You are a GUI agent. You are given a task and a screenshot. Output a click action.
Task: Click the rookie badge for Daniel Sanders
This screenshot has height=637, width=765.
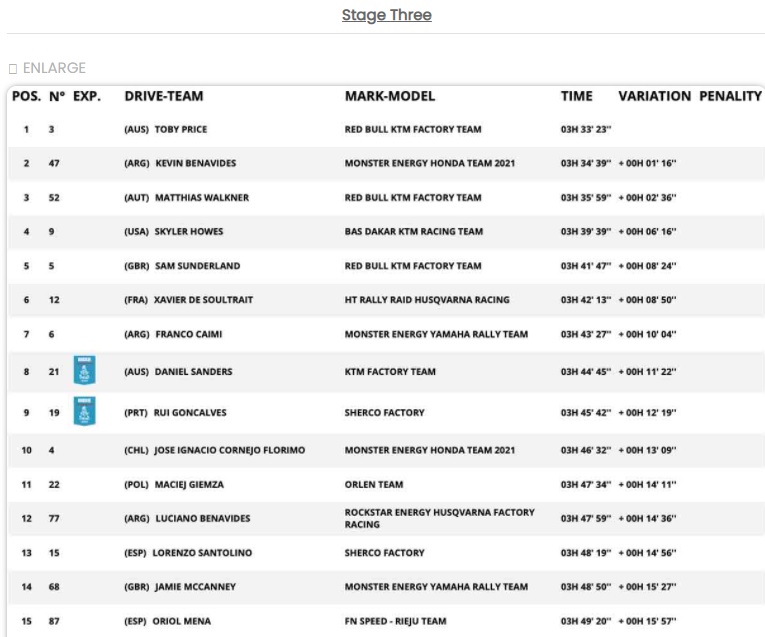(x=84, y=370)
